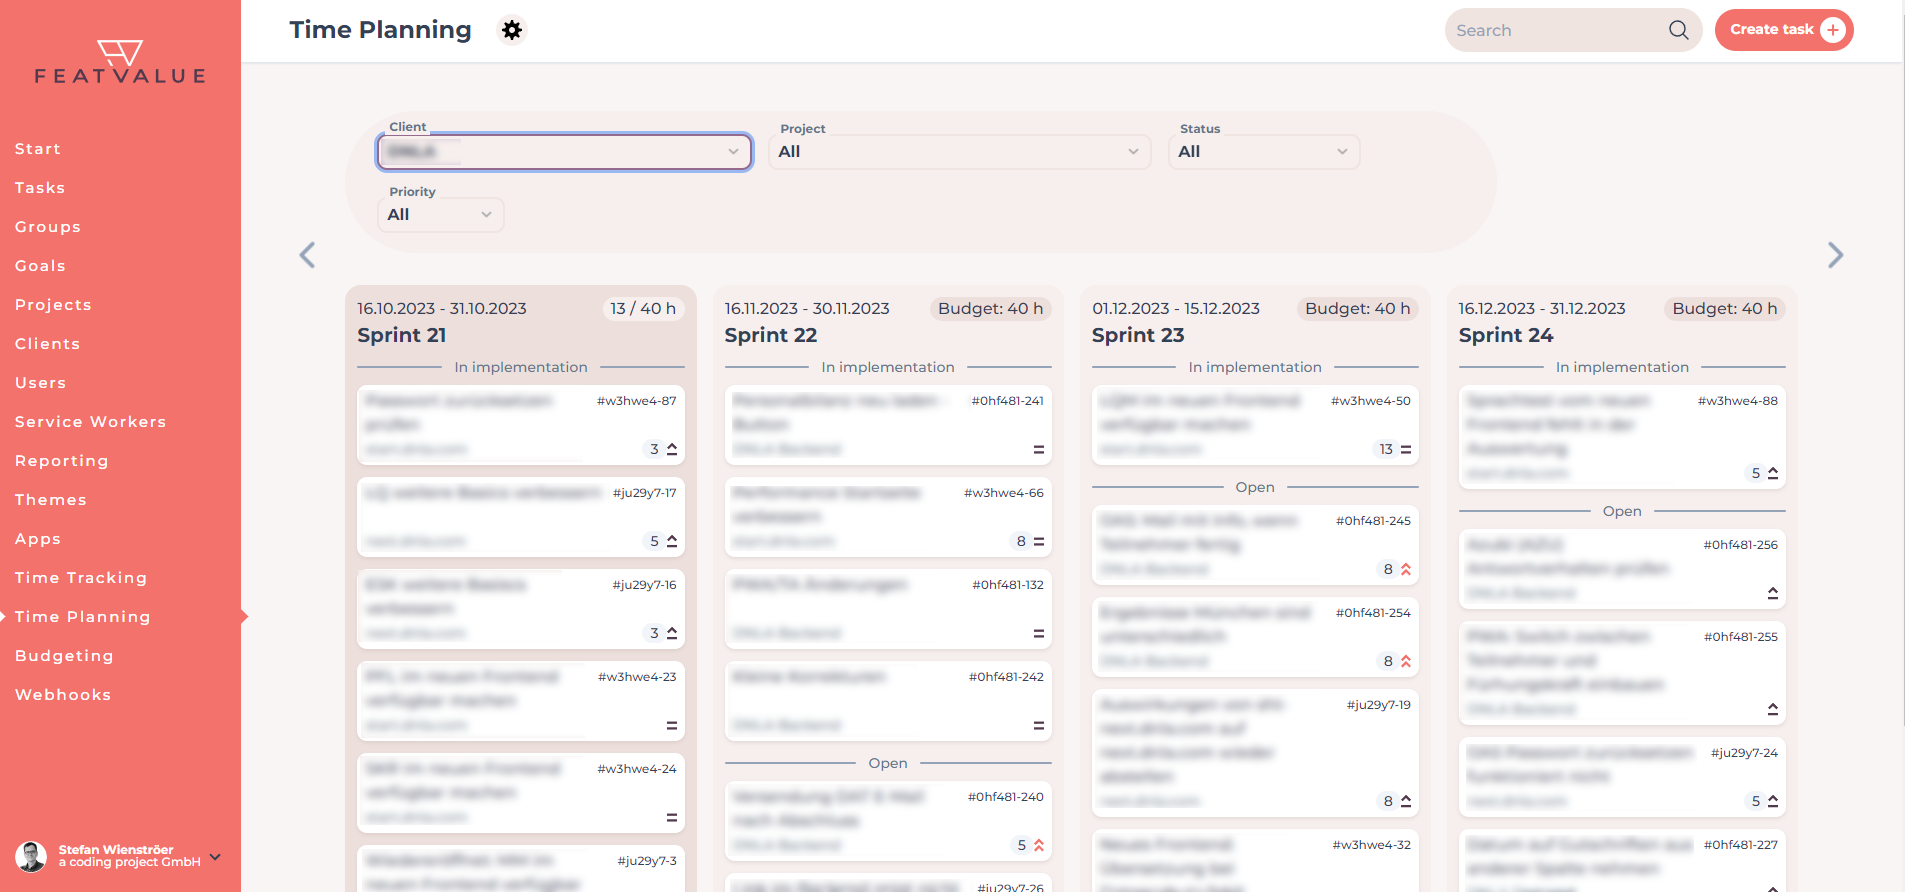Viewport: 1905px width, 892px height.
Task: Click priority icon on task #w3hwe4-88
Action: click(x=1773, y=473)
